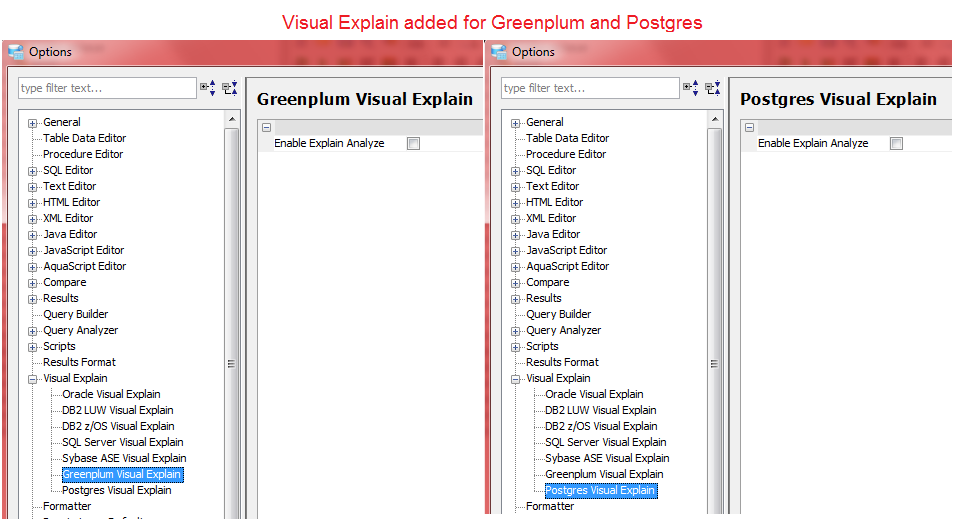This screenshot has height=532, width=956.
Task: Select DB2 LUW Visual Explain in left tree
Action: coord(118,410)
